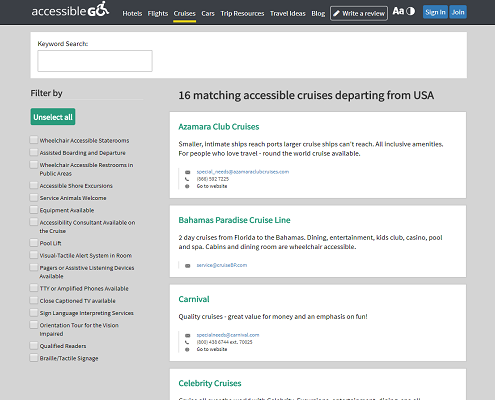This screenshot has width=495, height=400.
Task: Open the accessibleGO logo homepage
Action: point(70,10)
